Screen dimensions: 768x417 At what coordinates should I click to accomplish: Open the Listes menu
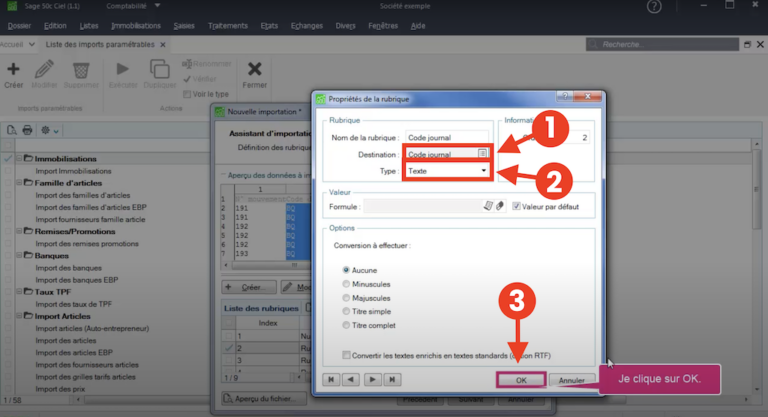tap(89, 26)
